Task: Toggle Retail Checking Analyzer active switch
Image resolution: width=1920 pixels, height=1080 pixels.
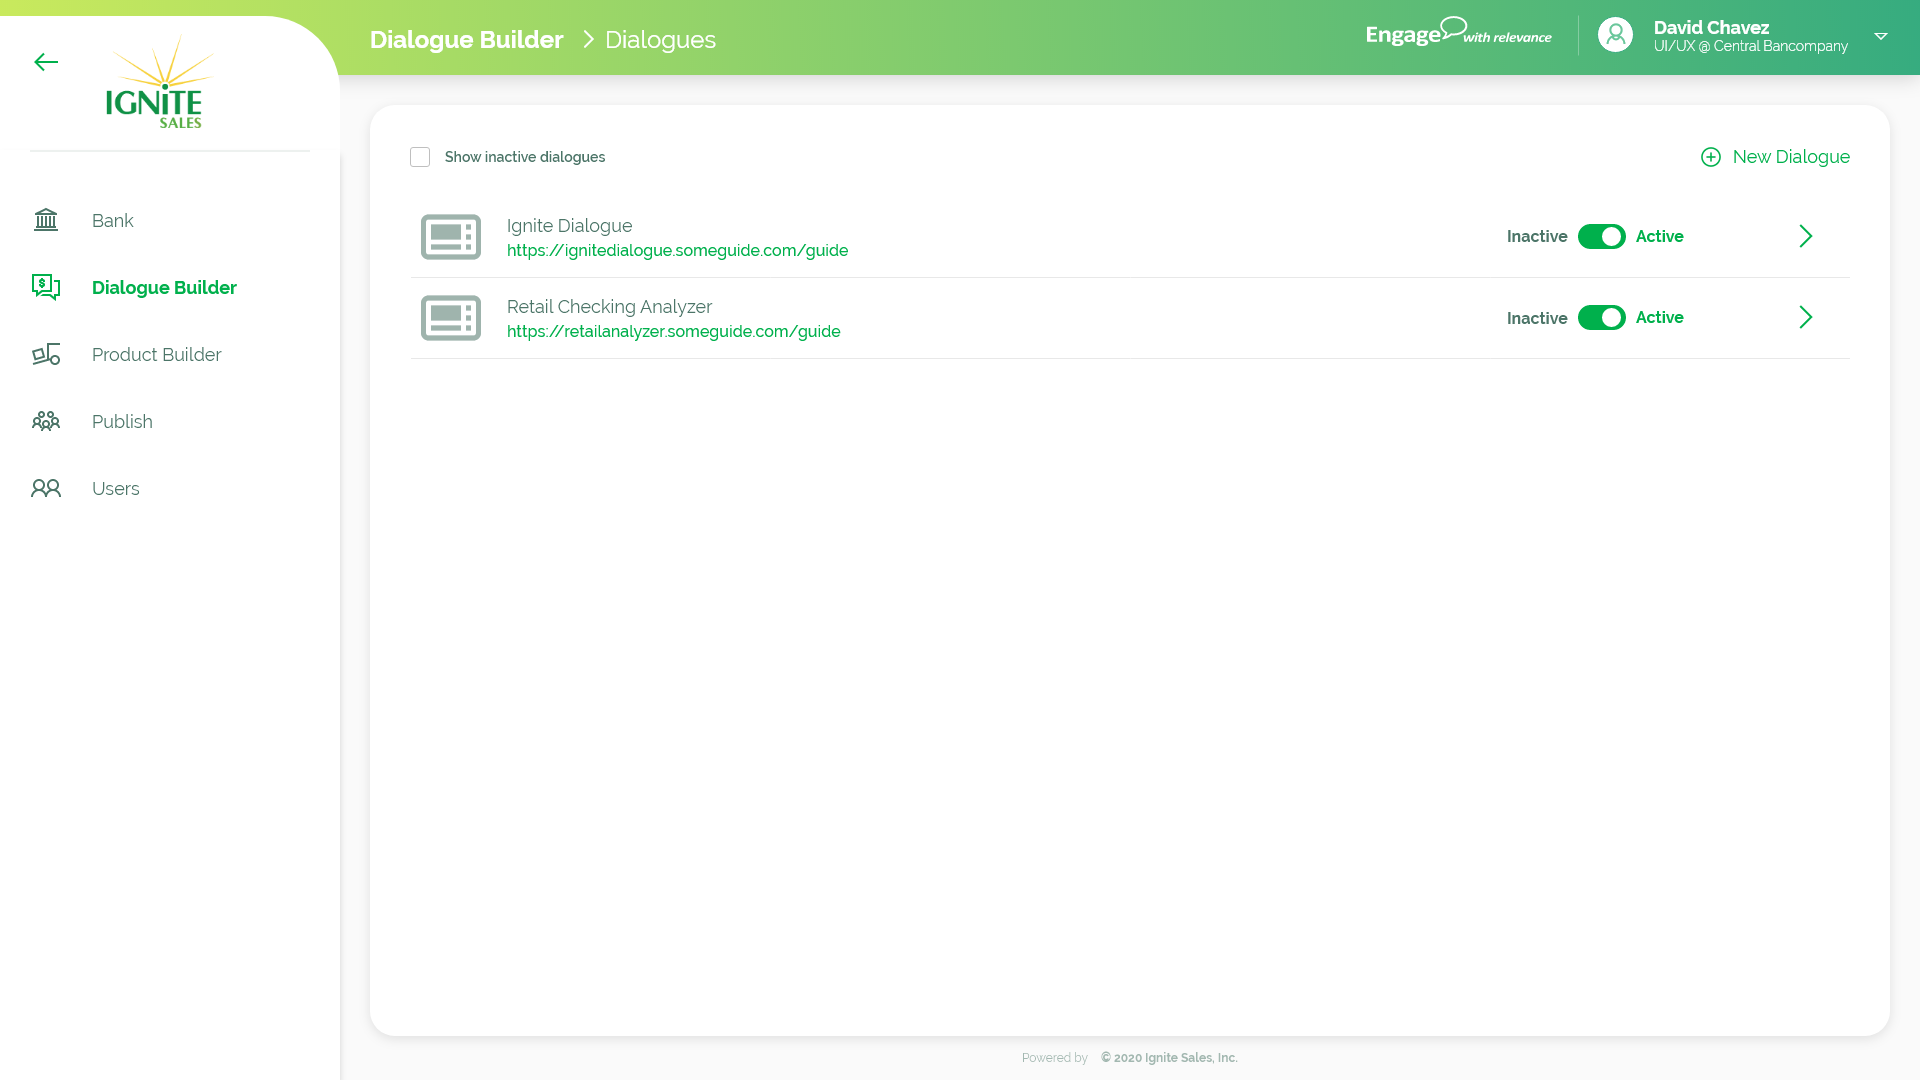Action: click(1601, 318)
